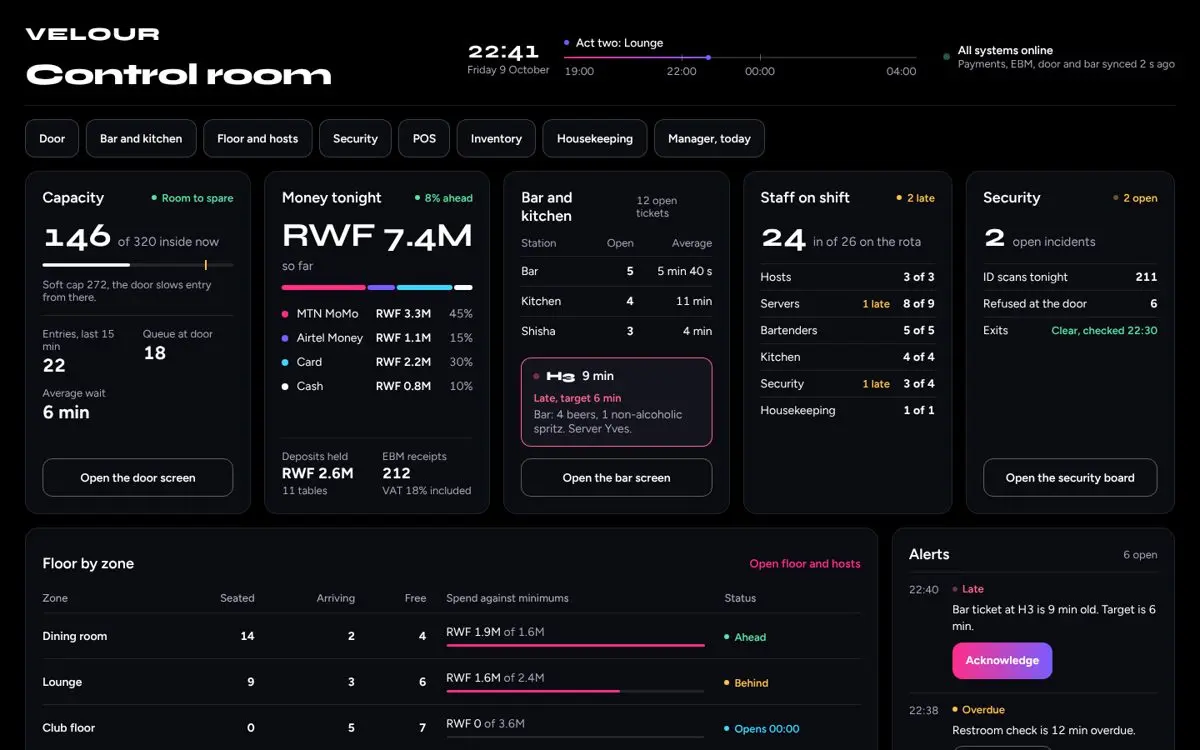
Task: Click the Security 3 of 4 staff row
Action: pos(848,384)
